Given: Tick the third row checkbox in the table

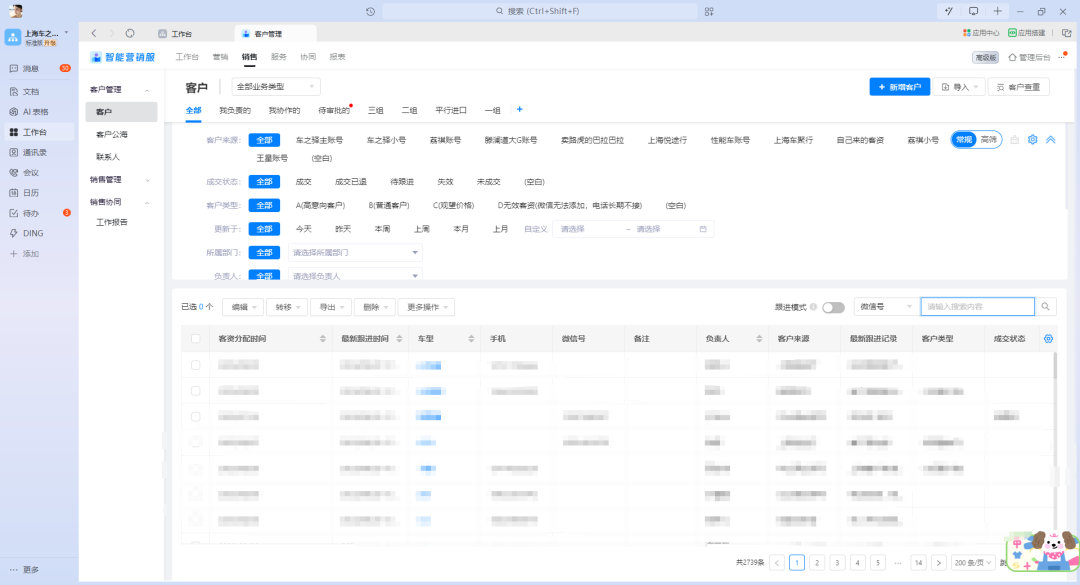Looking at the screenshot, I should (x=196, y=416).
